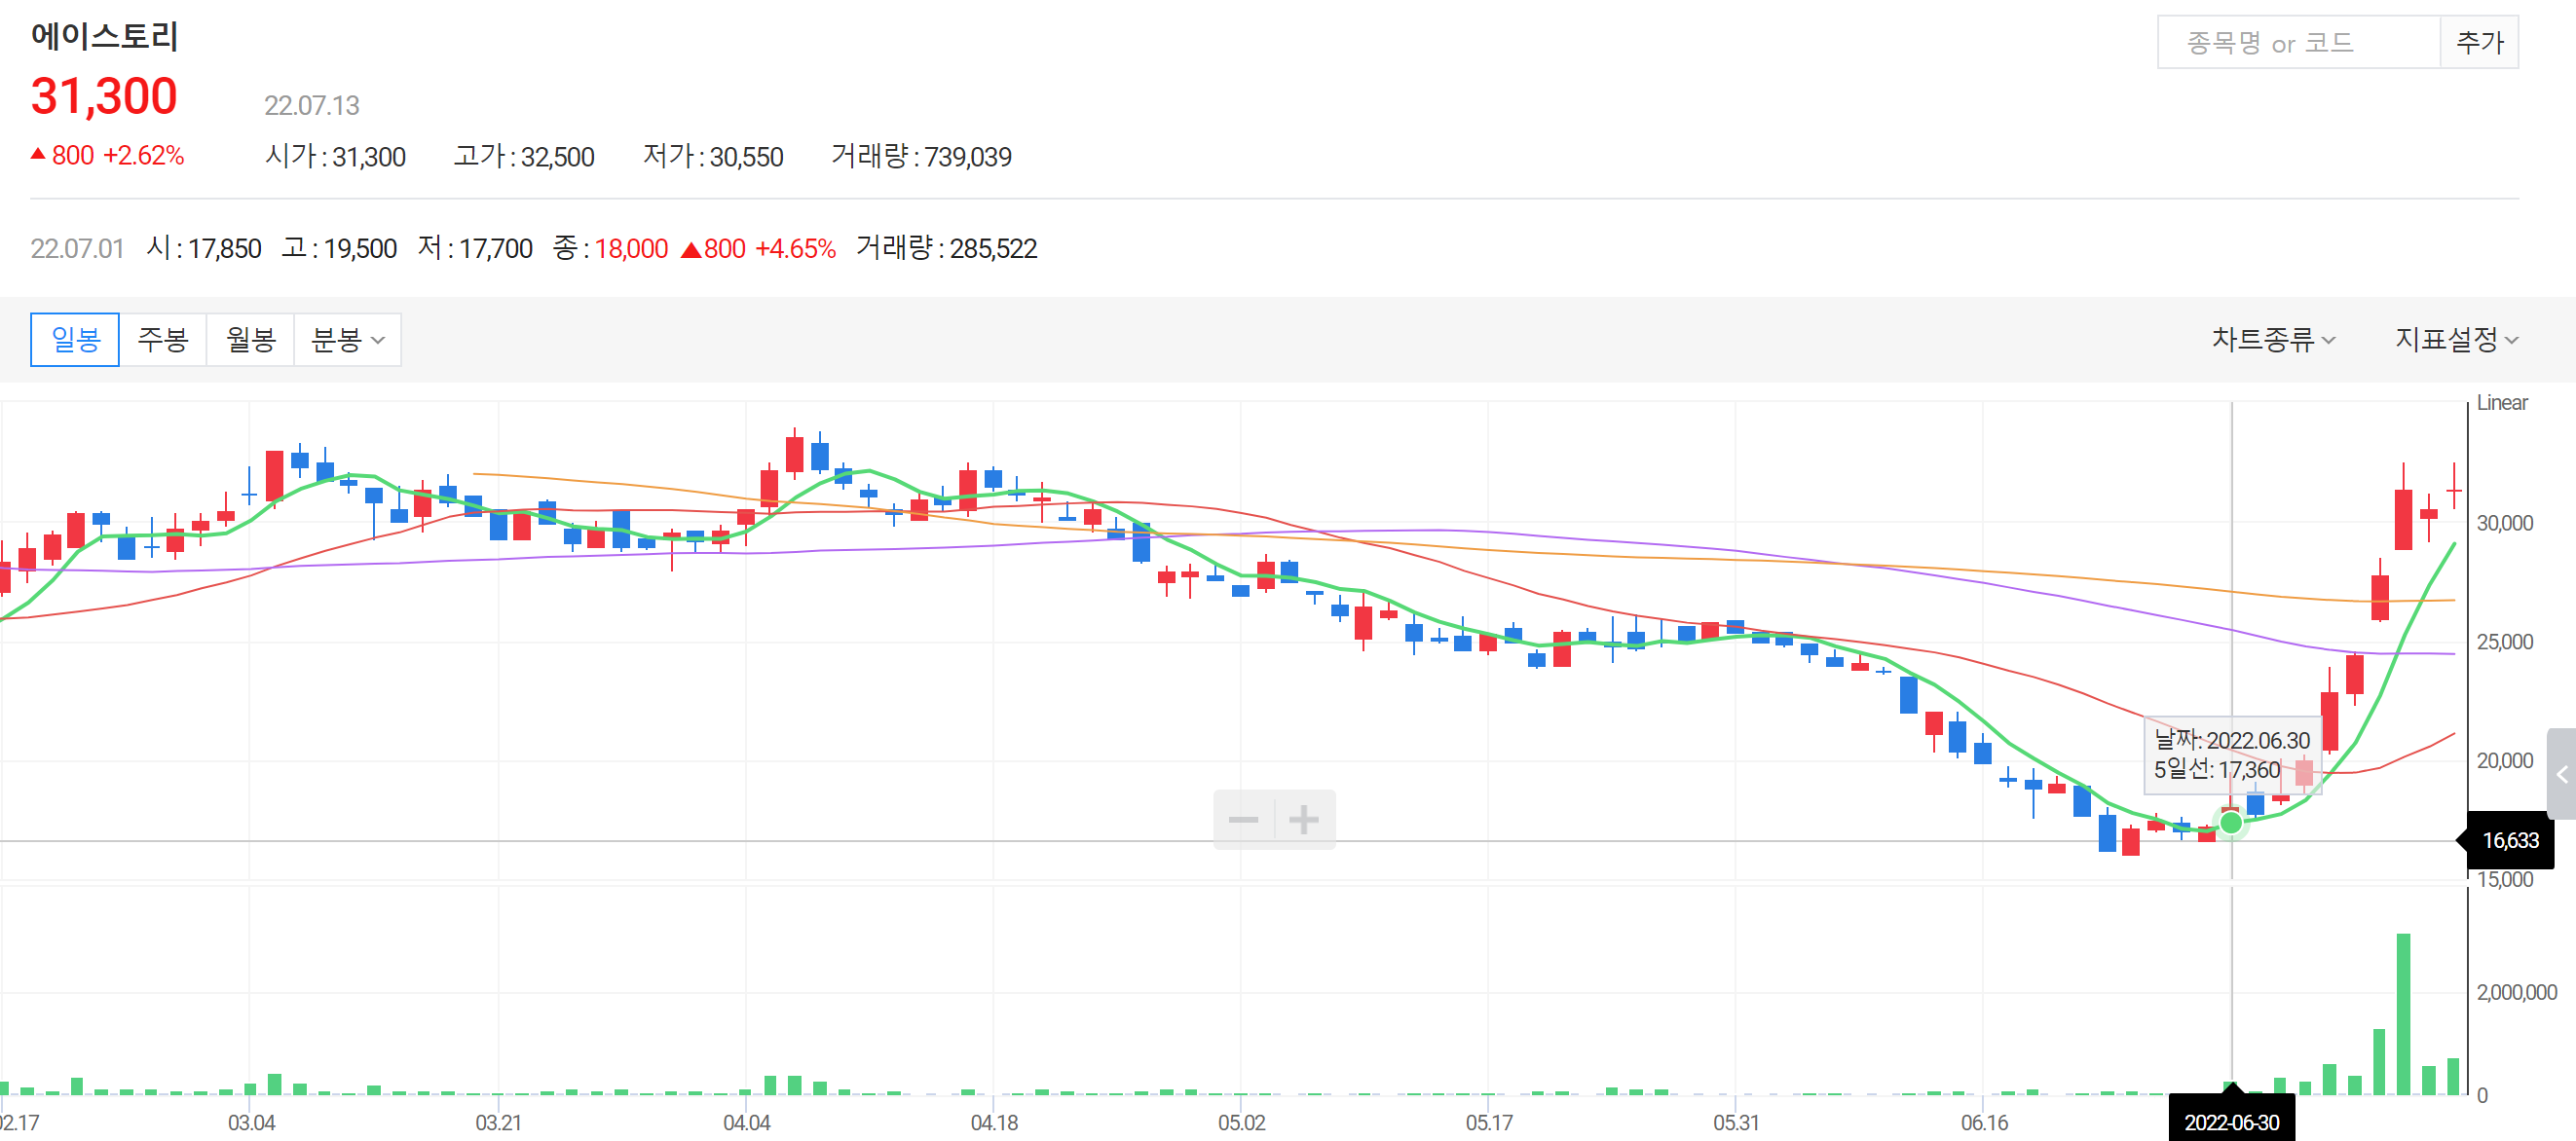
Task: Select the 주봉 weekly chart tab
Action: point(163,340)
